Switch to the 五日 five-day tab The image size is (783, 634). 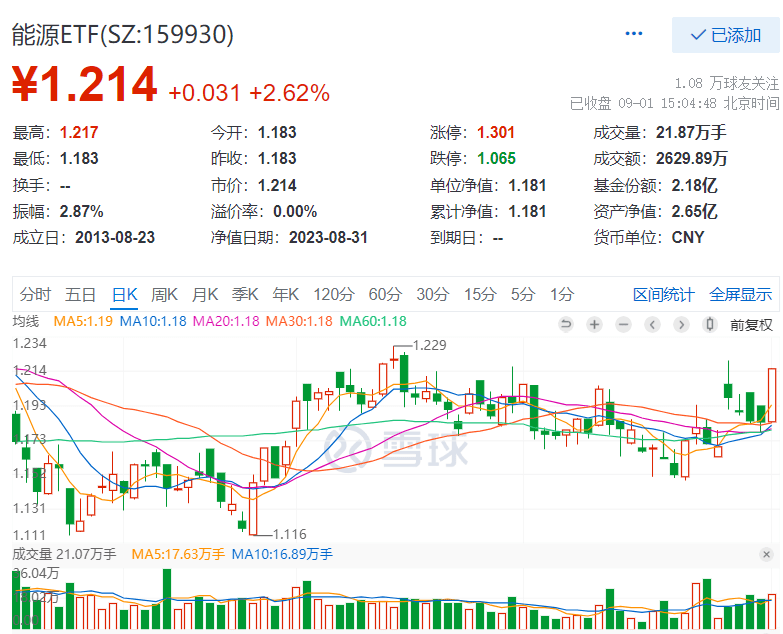click(80, 294)
